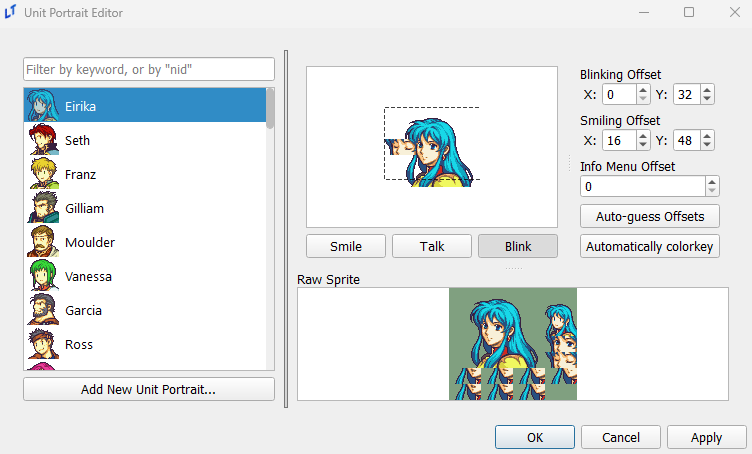
Task: Click the LT app icon in title bar
Action: coord(10,12)
